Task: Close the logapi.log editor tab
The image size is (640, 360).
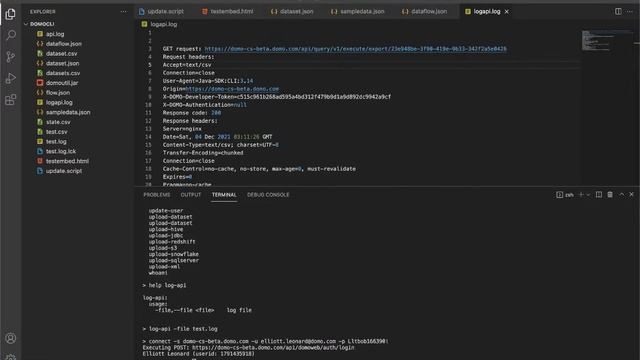Action: pyautogui.click(x=507, y=11)
